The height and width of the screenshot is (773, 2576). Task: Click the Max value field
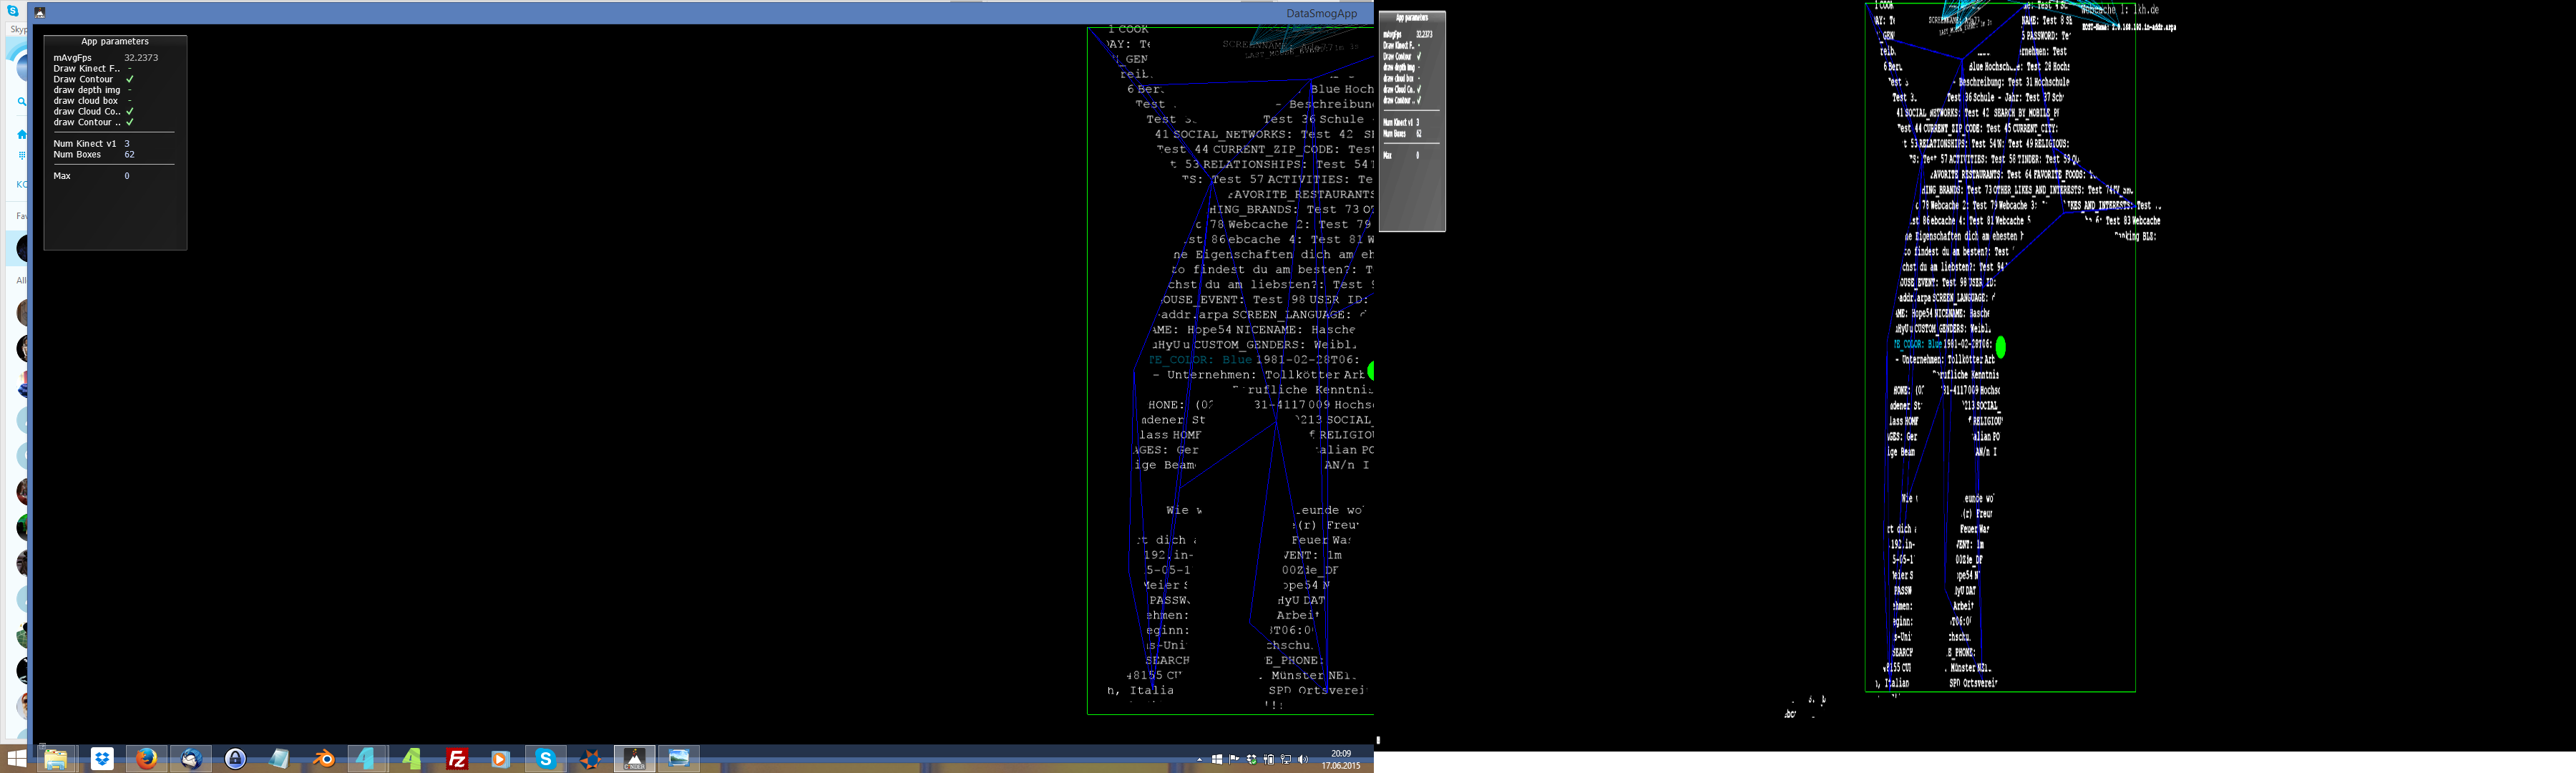[x=127, y=176]
